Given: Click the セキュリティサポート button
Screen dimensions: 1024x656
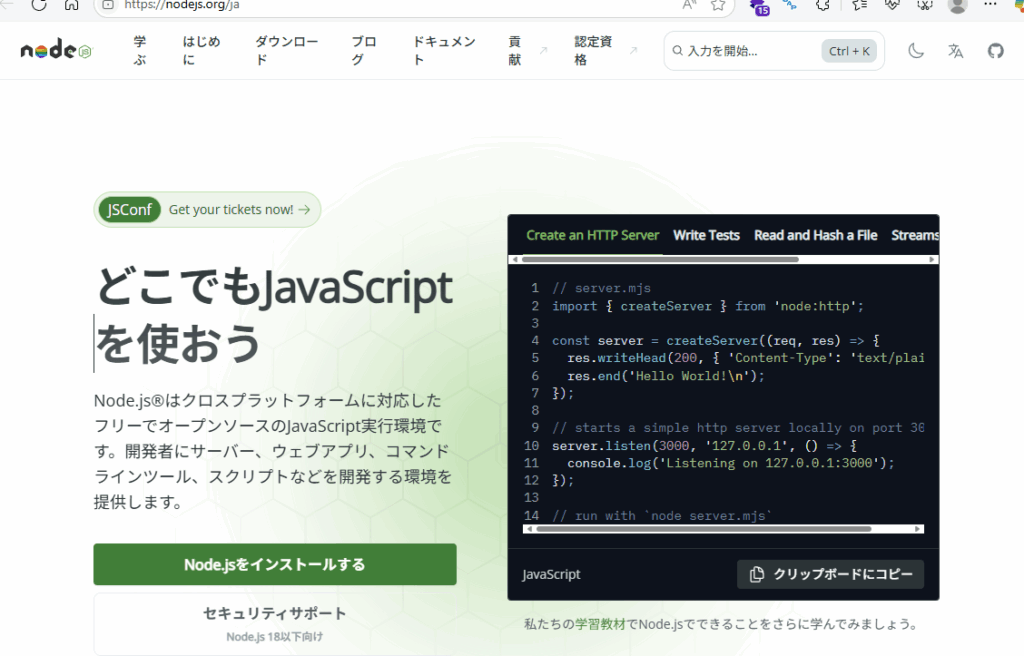Looking at the screenshot, I should tap(275, 623).
